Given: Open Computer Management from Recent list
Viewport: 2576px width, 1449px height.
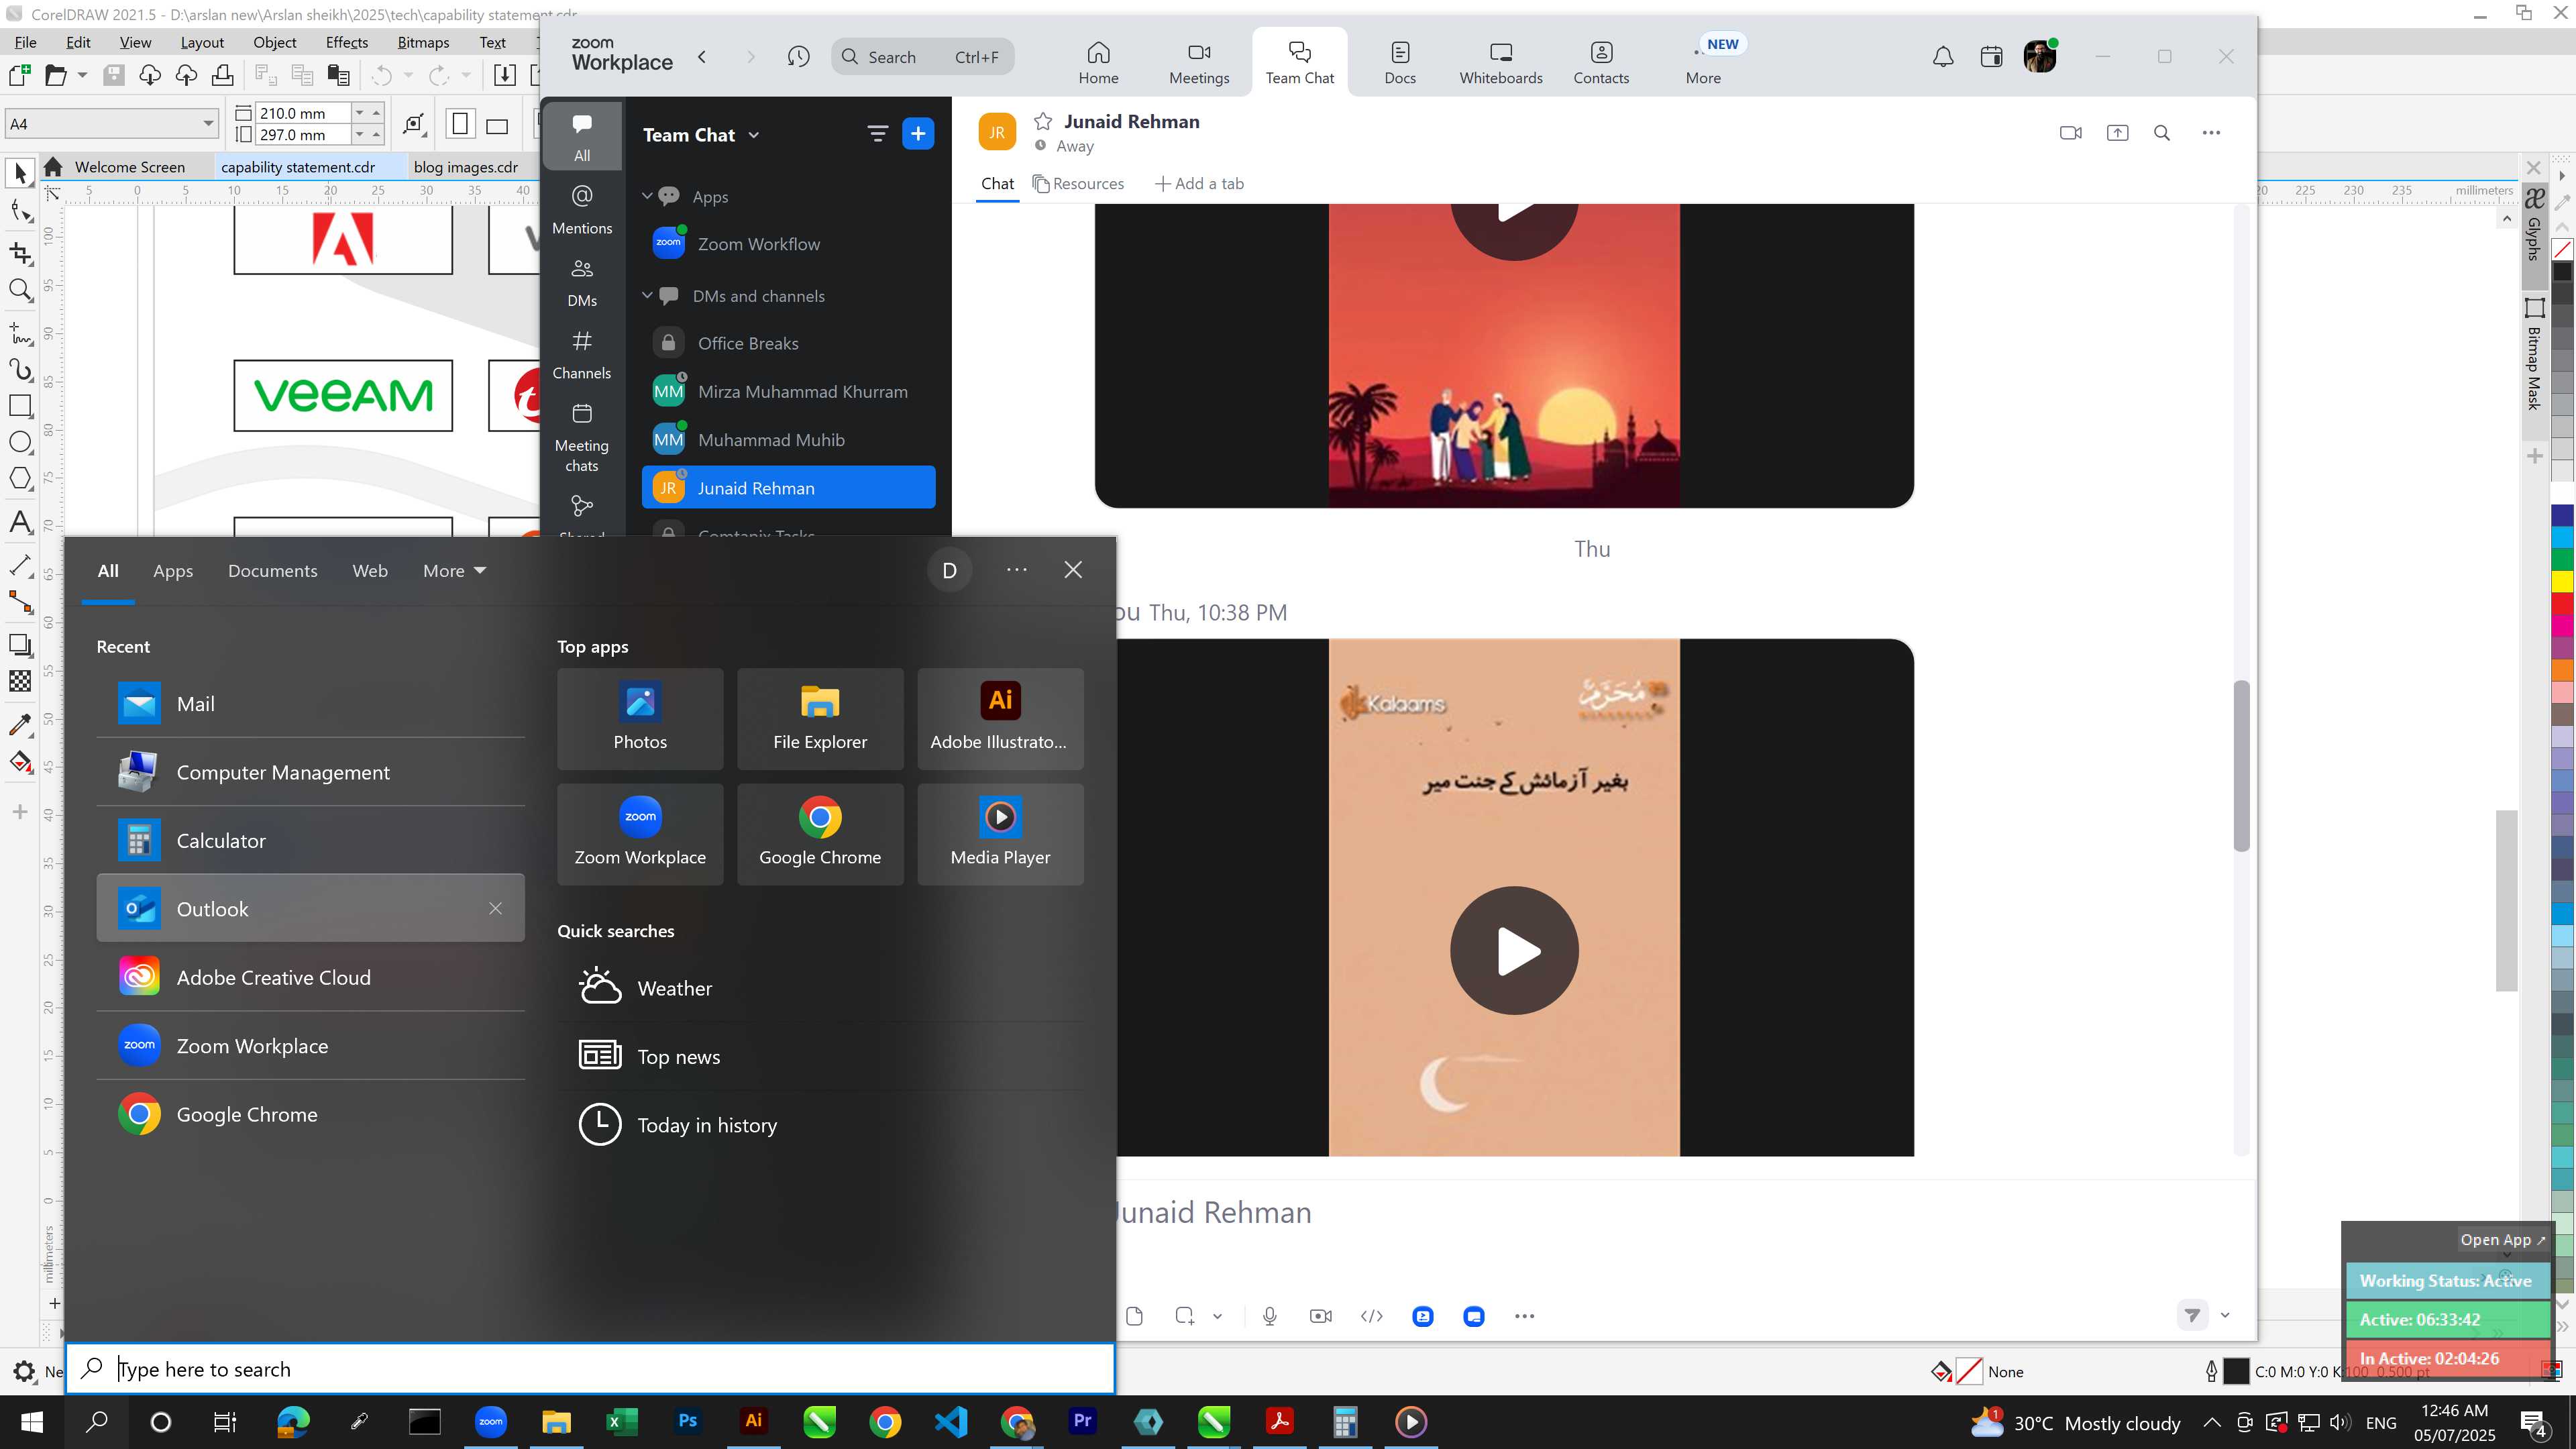Looking at the screenshot, I should [310, 772].
